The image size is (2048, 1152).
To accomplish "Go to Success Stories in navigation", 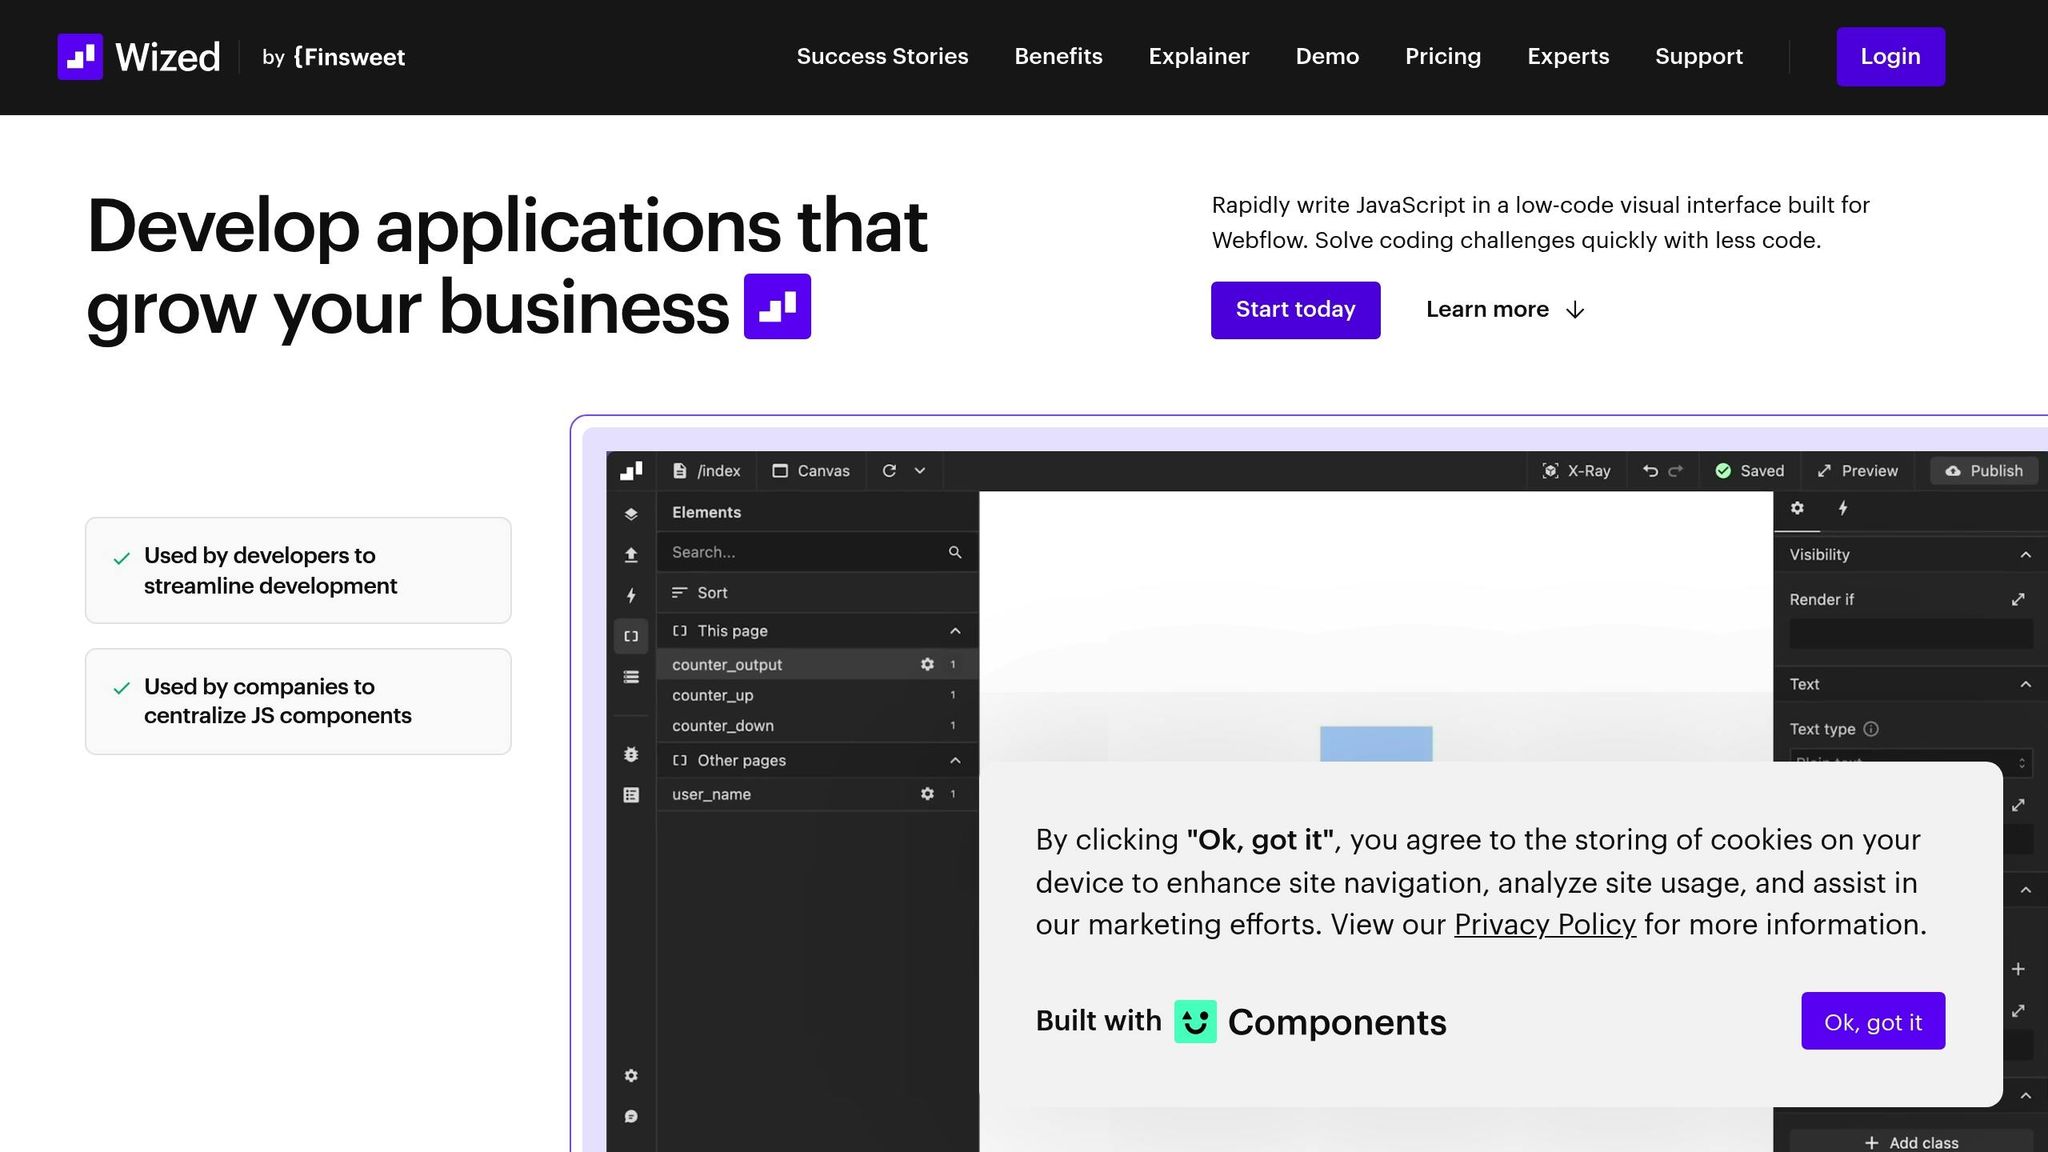I will [882, 57].
